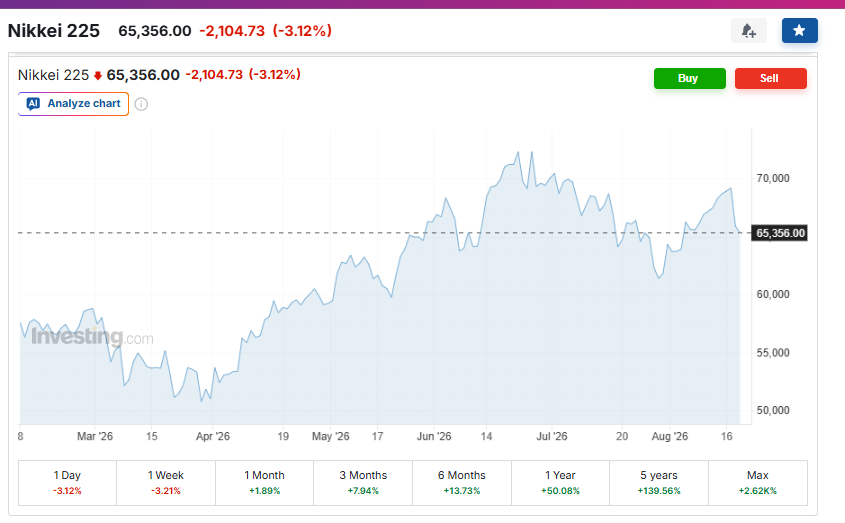Click the Jul '26 x-axis label
Screen dimensions: 845x523
coord(552,436)
